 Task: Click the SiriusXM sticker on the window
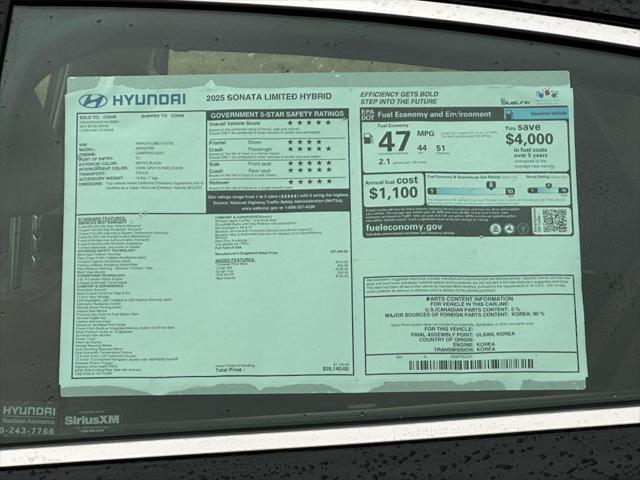pos(92,420)
